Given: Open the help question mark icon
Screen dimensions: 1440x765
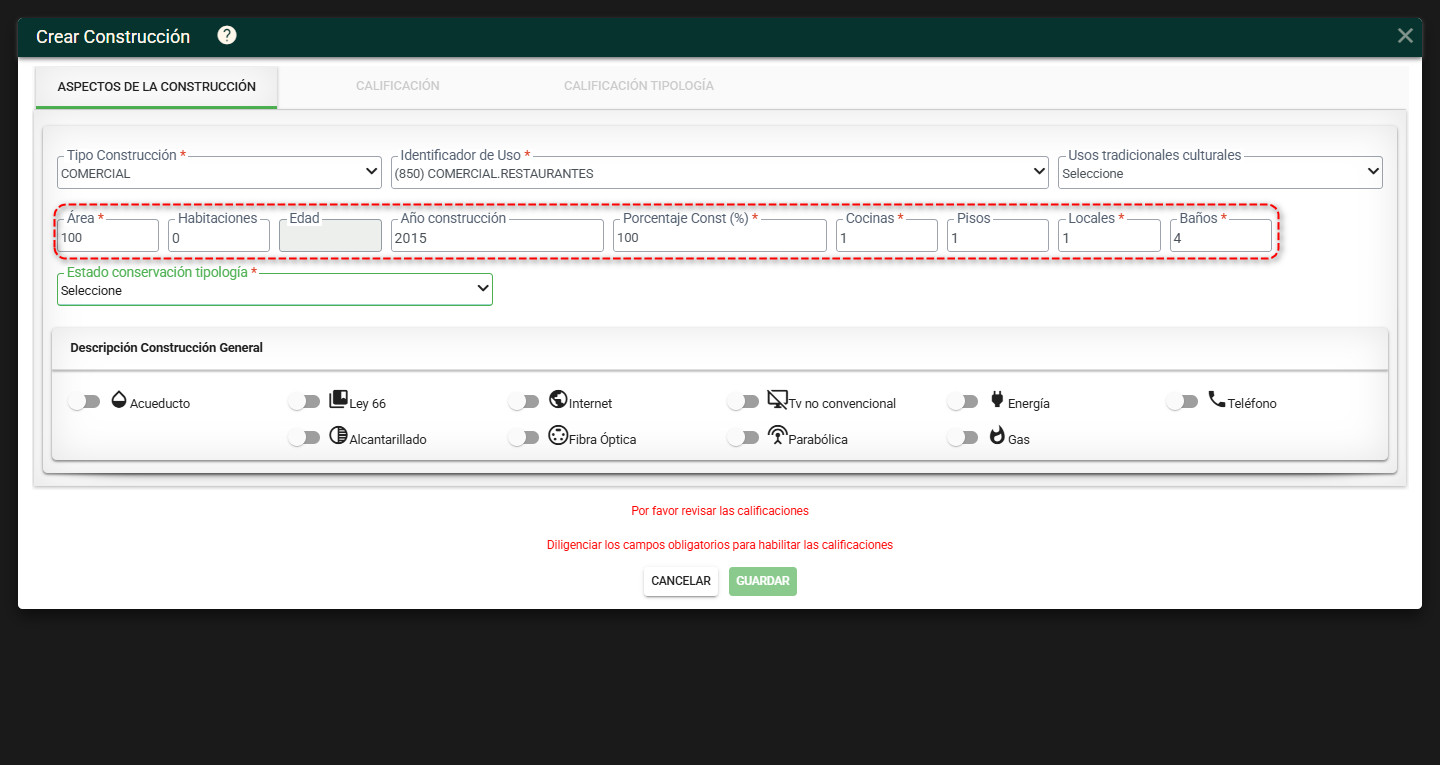Looking at the screenshot, I should pyautogui.click(x=227, y=36).
